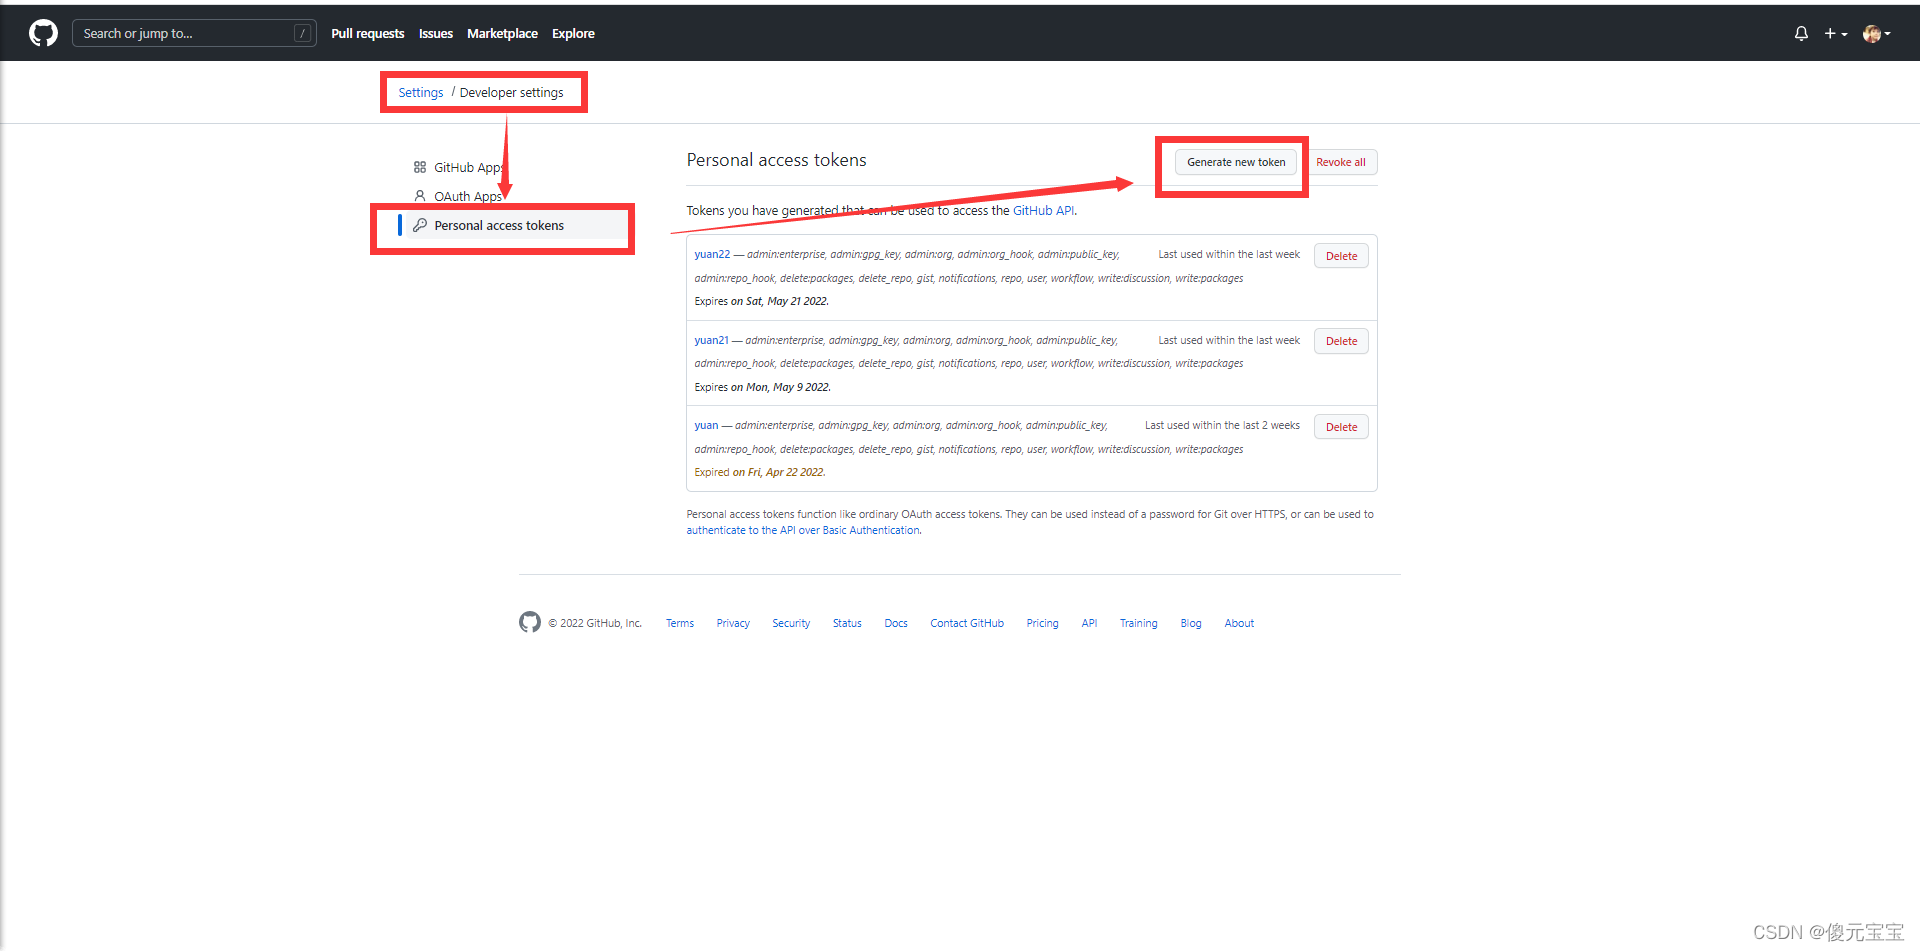This screenshot has width=1920, height=951.
Task: Open Status footer link
Action: pyautogui.click(x=847, y=623)
